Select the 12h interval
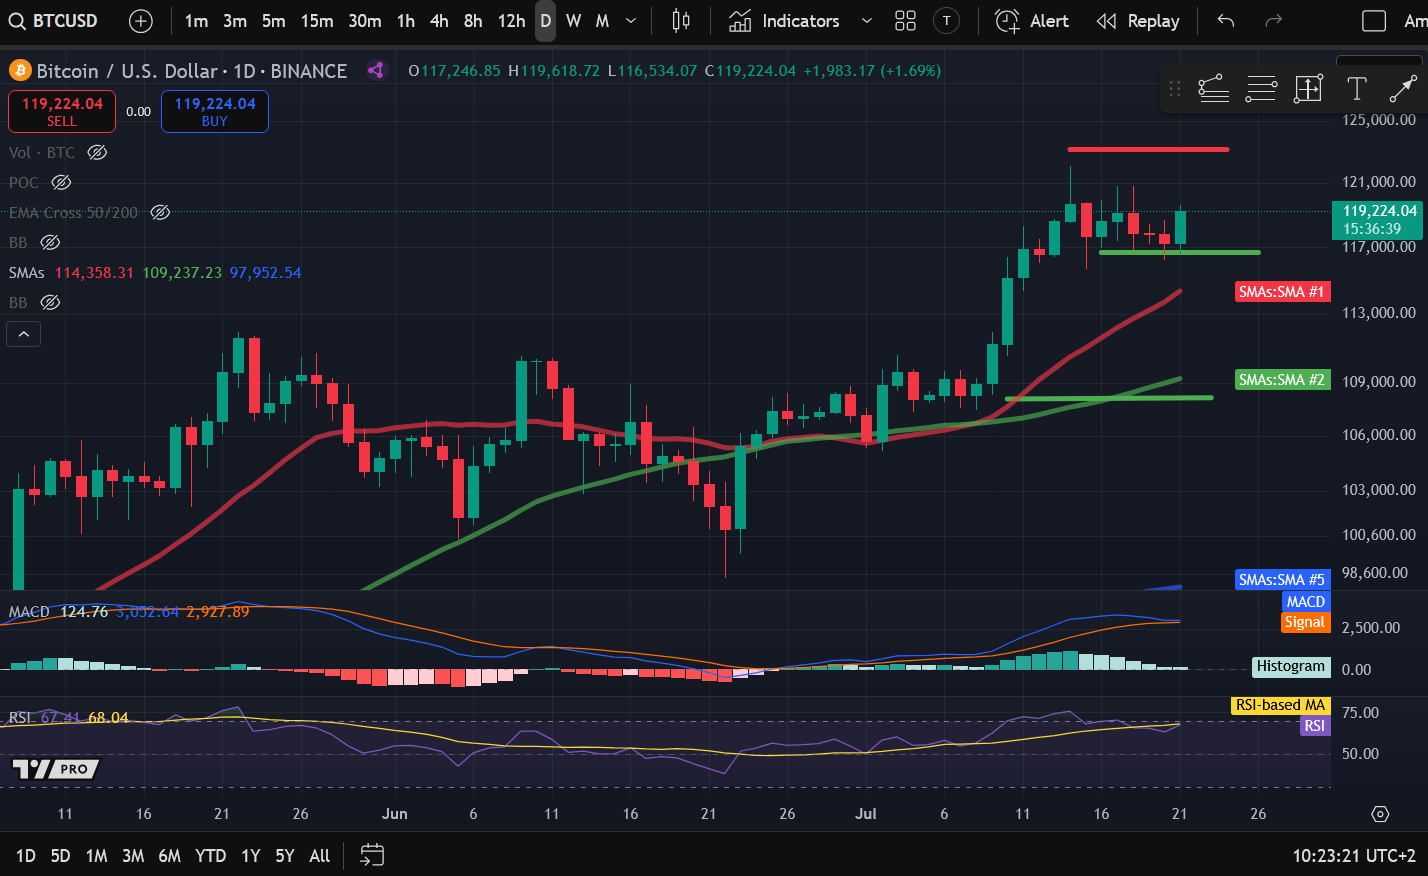This screenshot has width=1428, height=876. [x=511, y=21]
